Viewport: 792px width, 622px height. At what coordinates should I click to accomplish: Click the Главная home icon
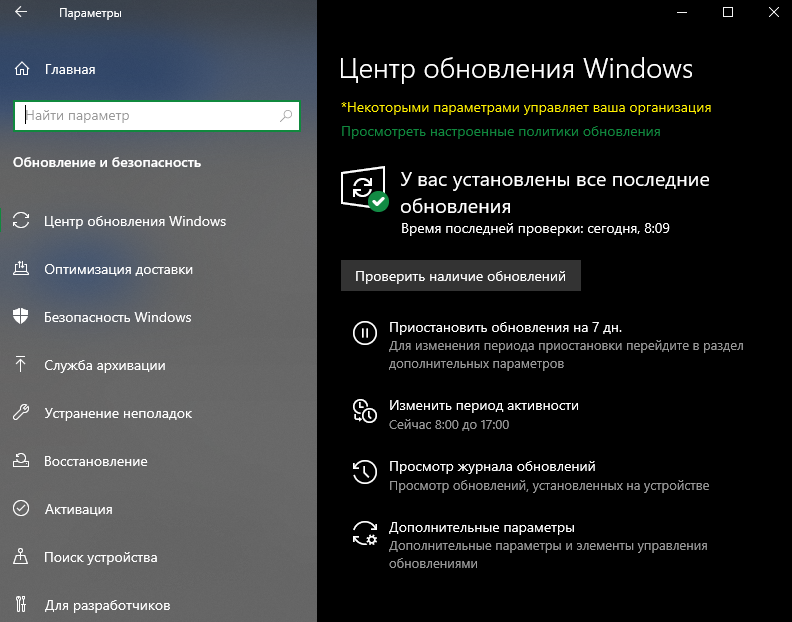pos(22,69)
